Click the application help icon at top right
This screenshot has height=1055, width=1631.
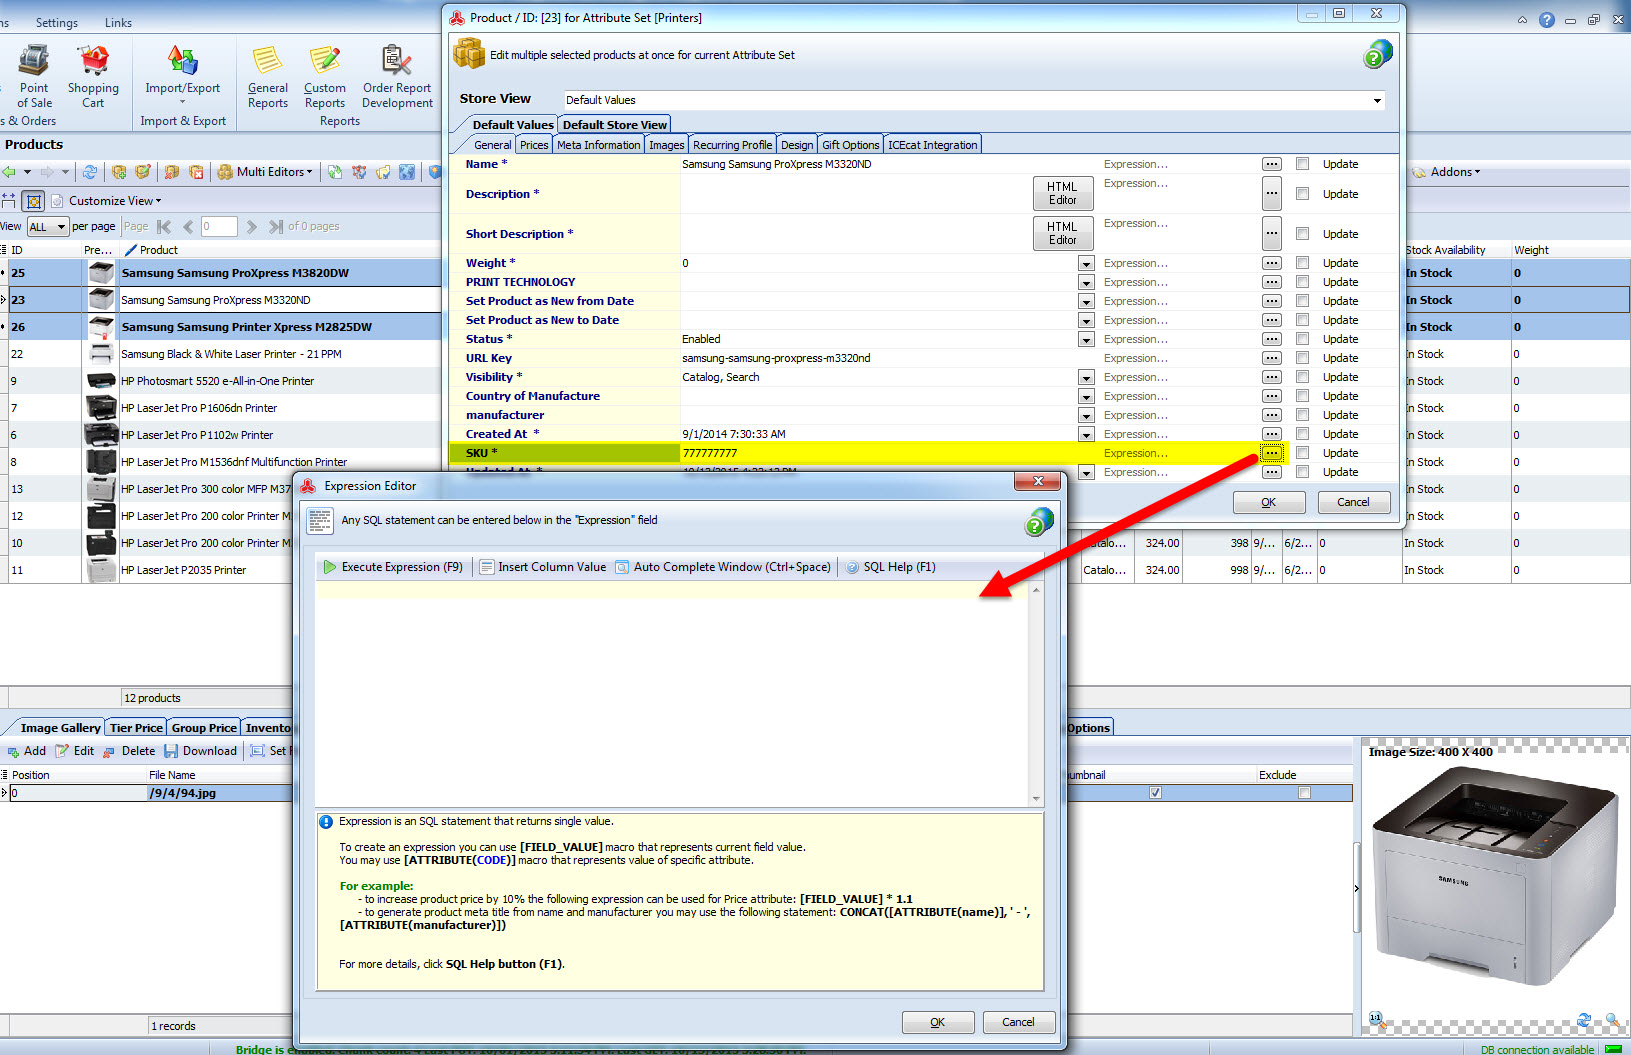[1547, 20]
